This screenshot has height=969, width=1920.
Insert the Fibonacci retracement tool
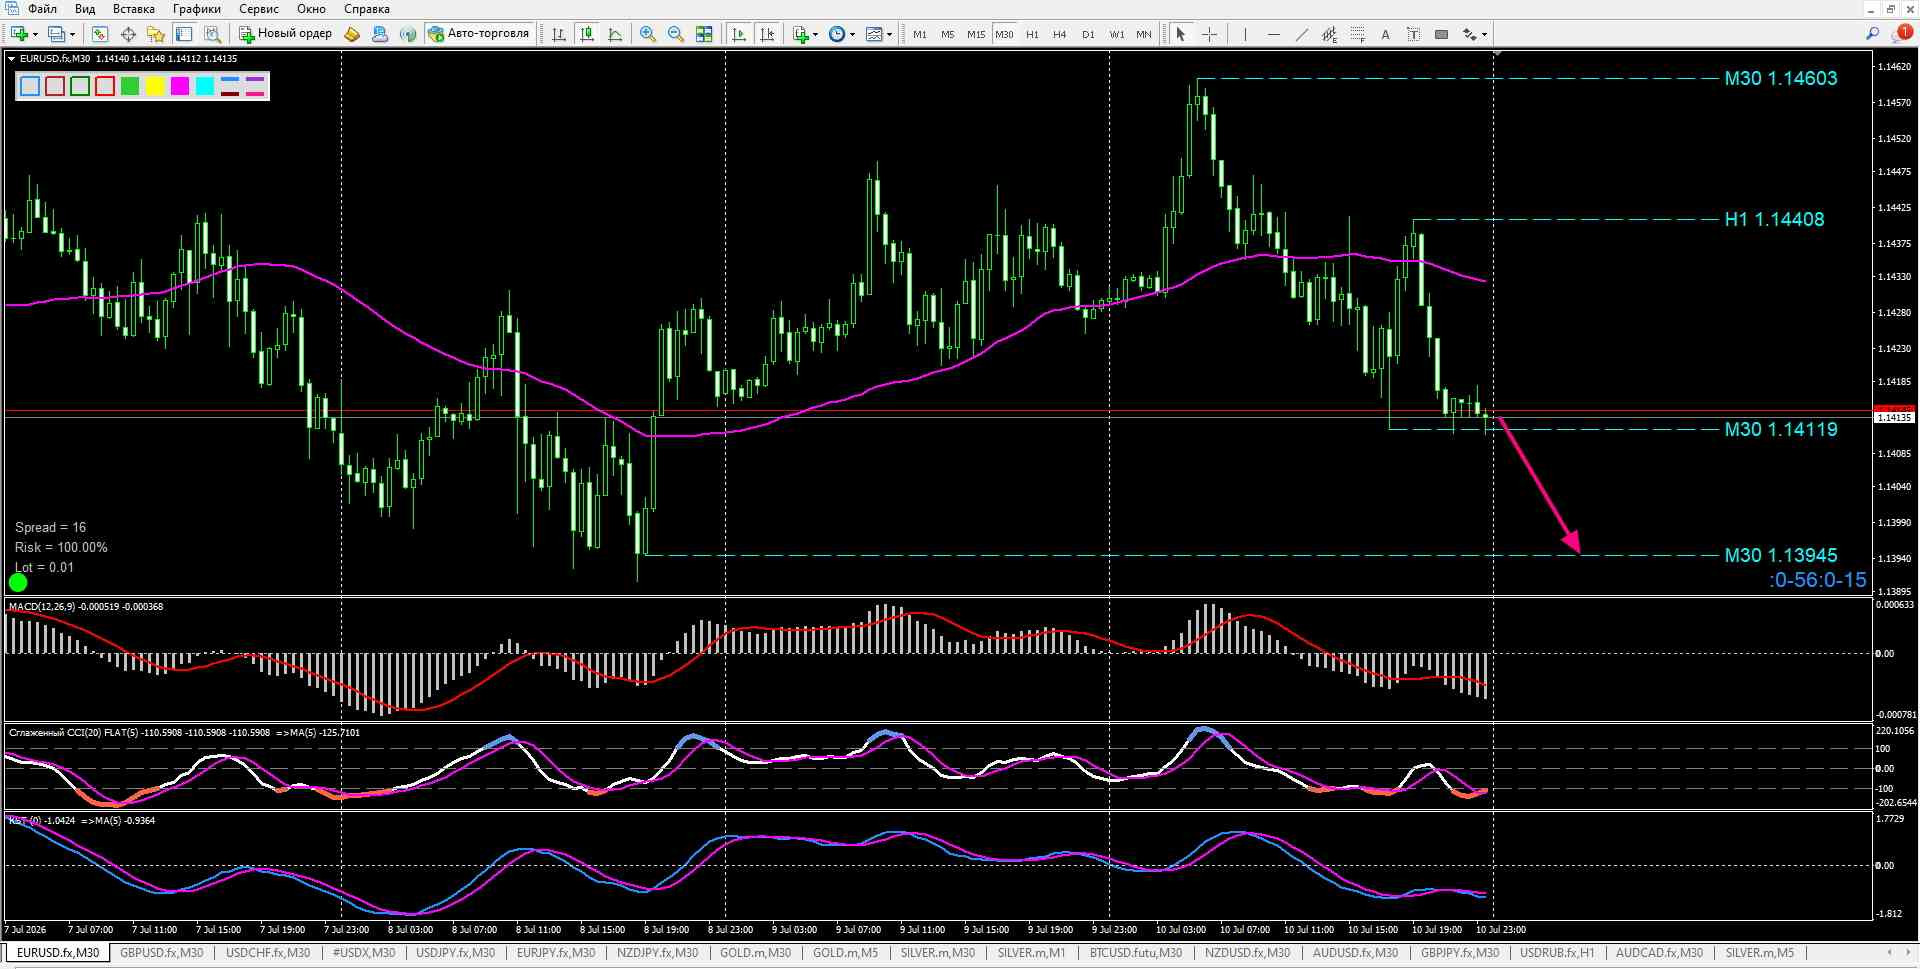(x=1357, y=34)
